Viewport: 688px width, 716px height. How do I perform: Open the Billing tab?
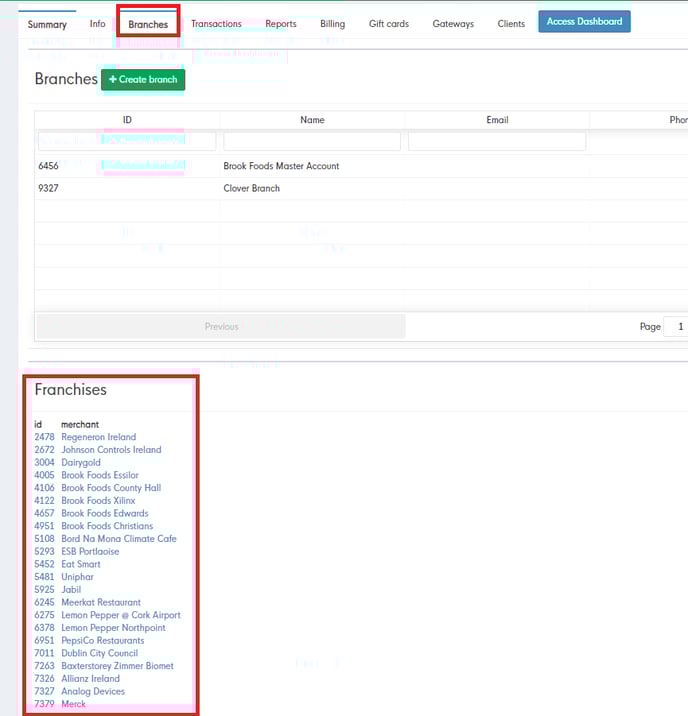(332, 24)
